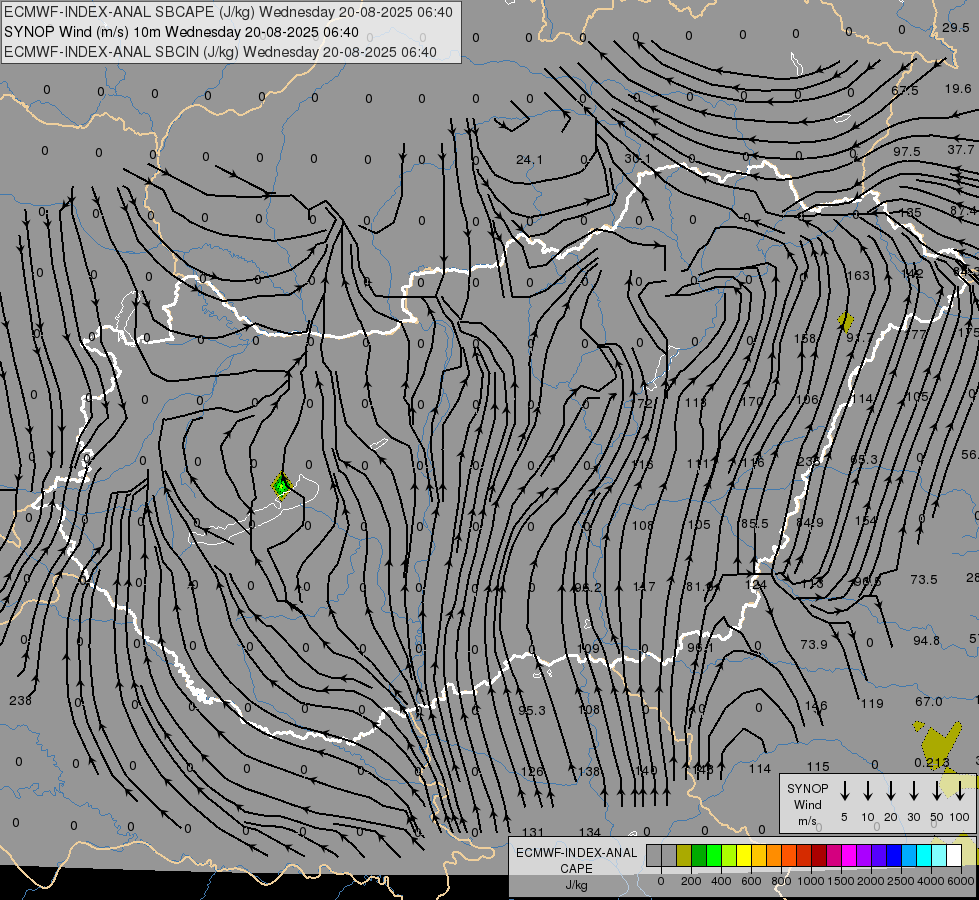This screenshot has height=900, width=979.
Task: Pick the white CAPE legend swatch
Action: tap(954, 855)
